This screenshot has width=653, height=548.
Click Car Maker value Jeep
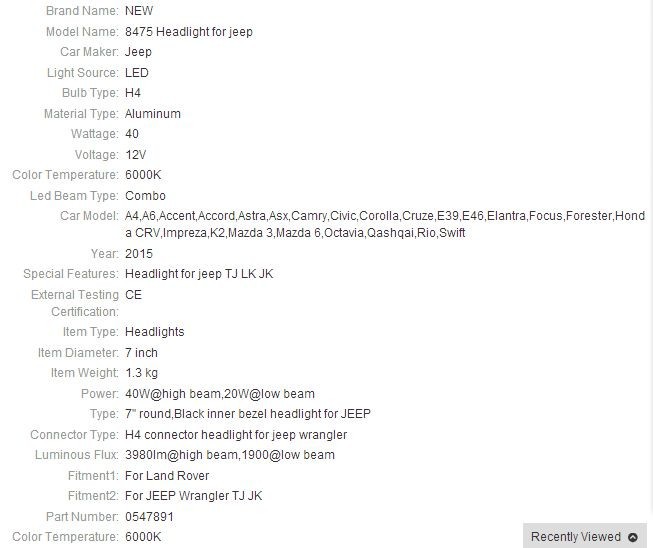tap(138, 52)
